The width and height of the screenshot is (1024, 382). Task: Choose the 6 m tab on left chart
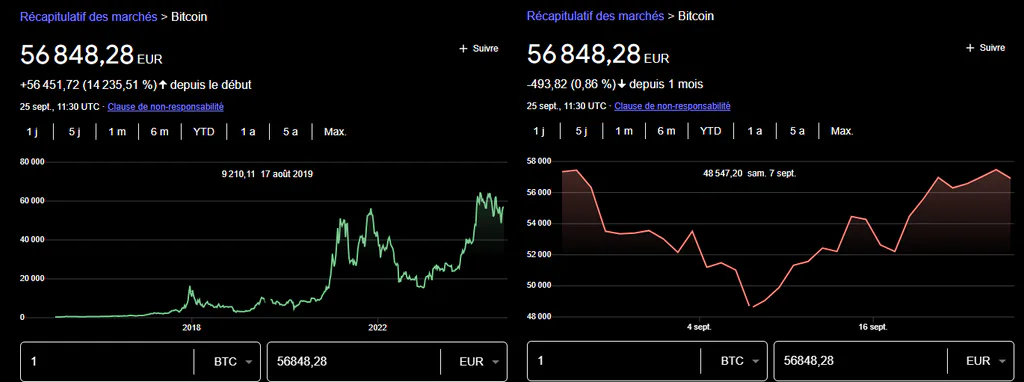(x=159, y=132)
